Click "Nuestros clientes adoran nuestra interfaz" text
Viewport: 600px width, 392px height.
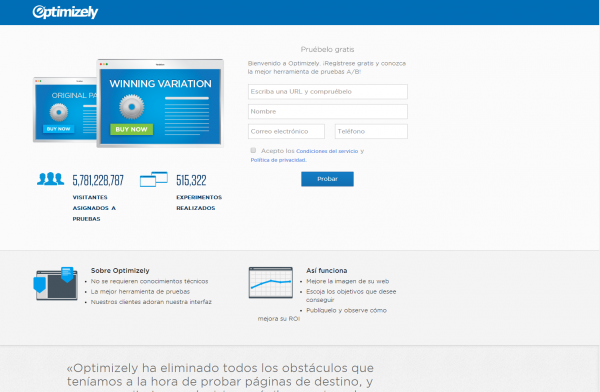click(x=151, y=302)
